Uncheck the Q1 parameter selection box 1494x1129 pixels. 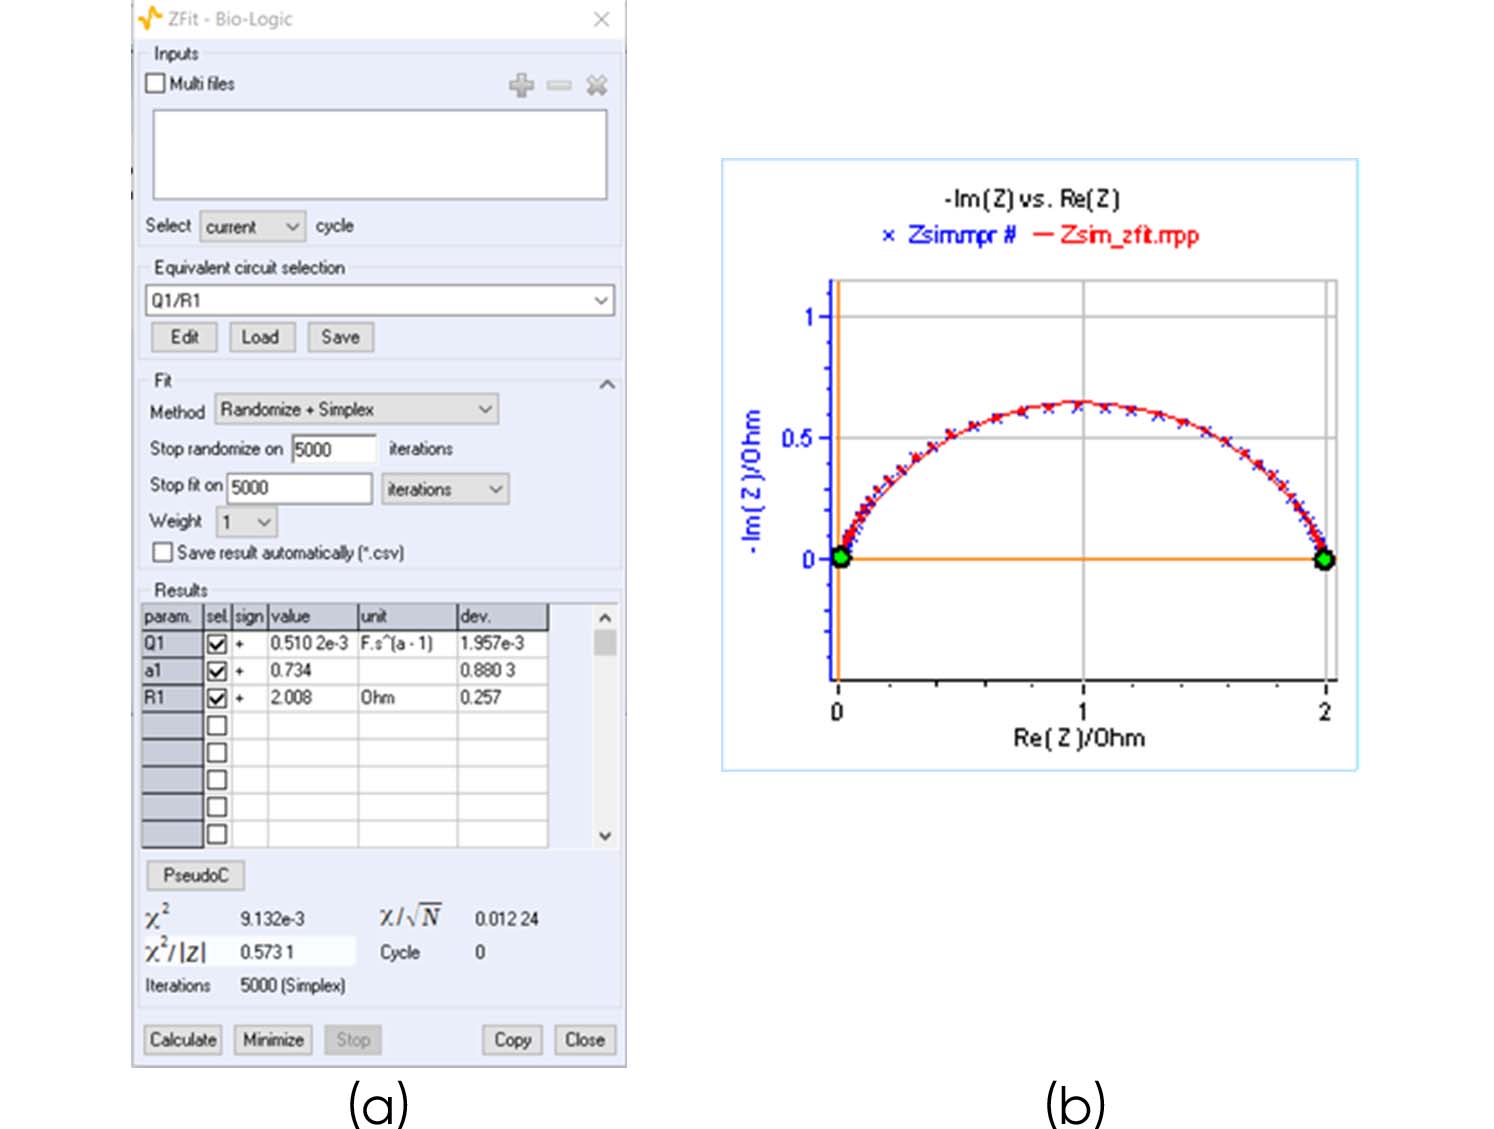click(217, 644)
